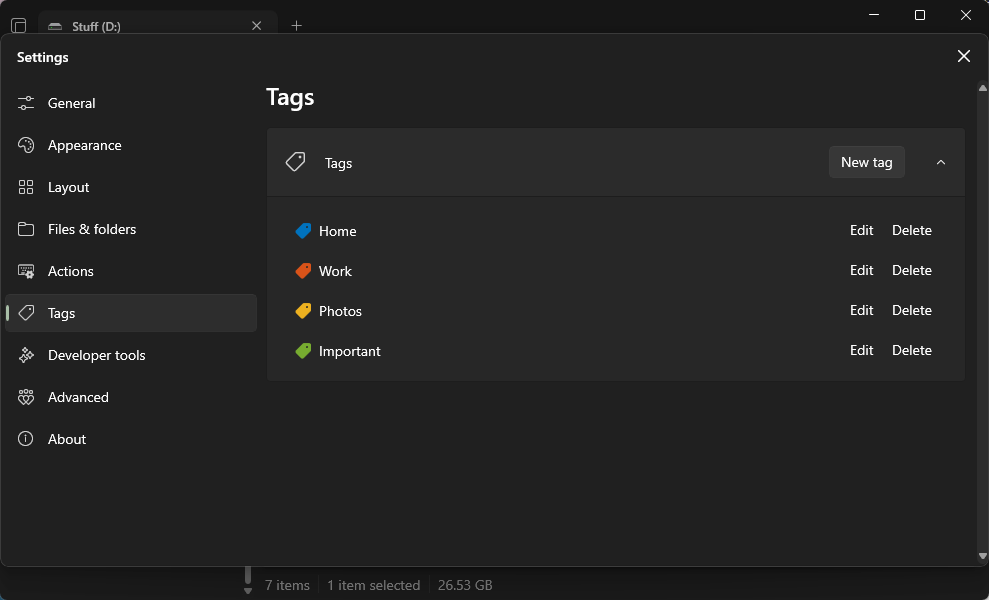The image size is (989, 600).
Task: Create a tag with New tag button
Action: coord(866,162)
